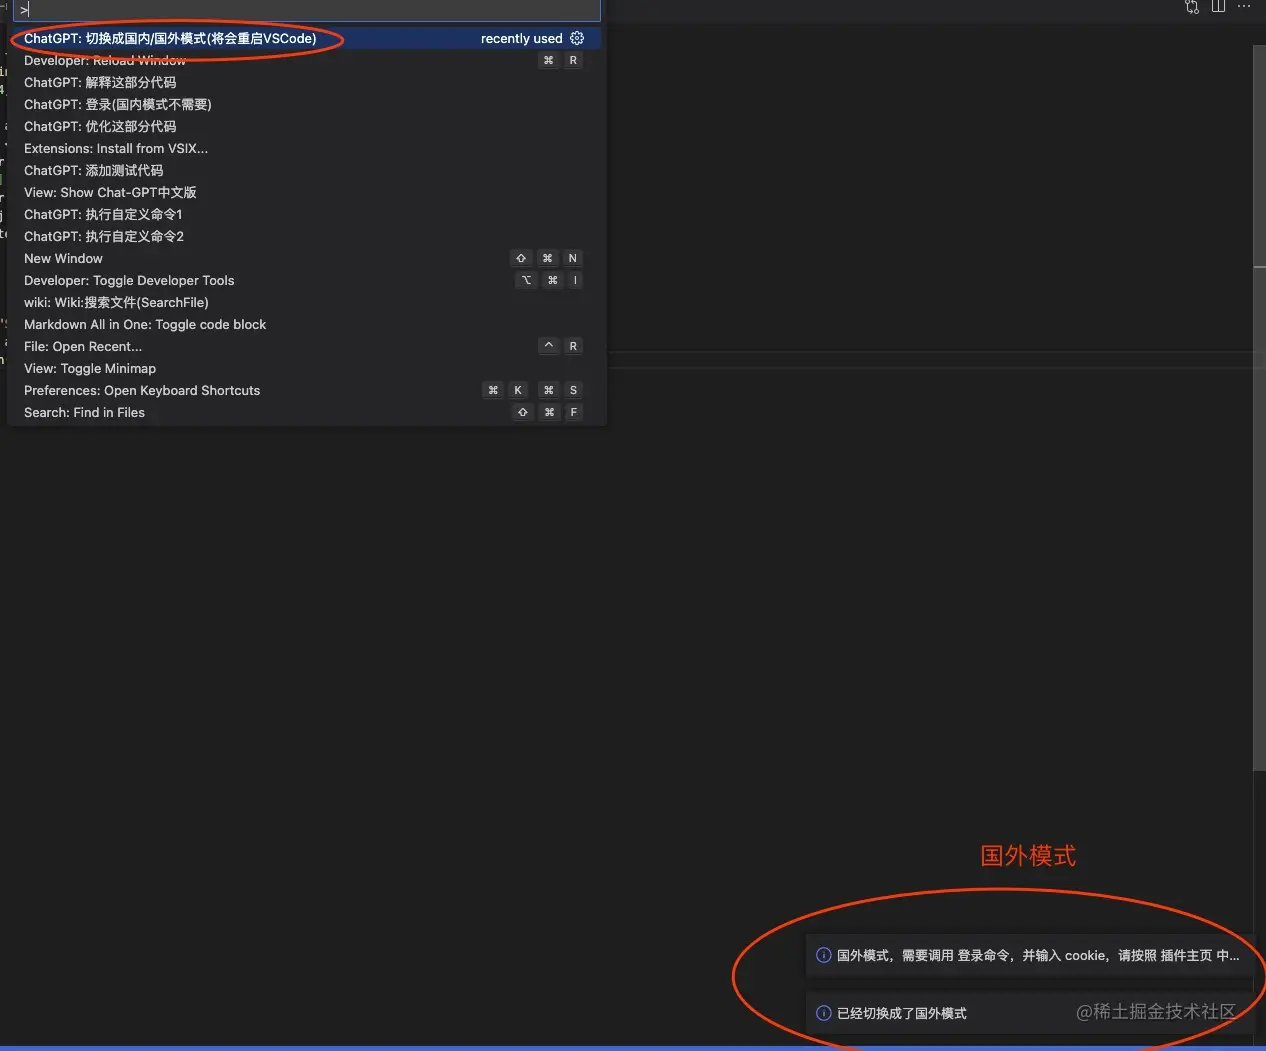Click the Split Editor icon at top right
This screenshot has width=1266, height=1051.
tap(1217, 7)
